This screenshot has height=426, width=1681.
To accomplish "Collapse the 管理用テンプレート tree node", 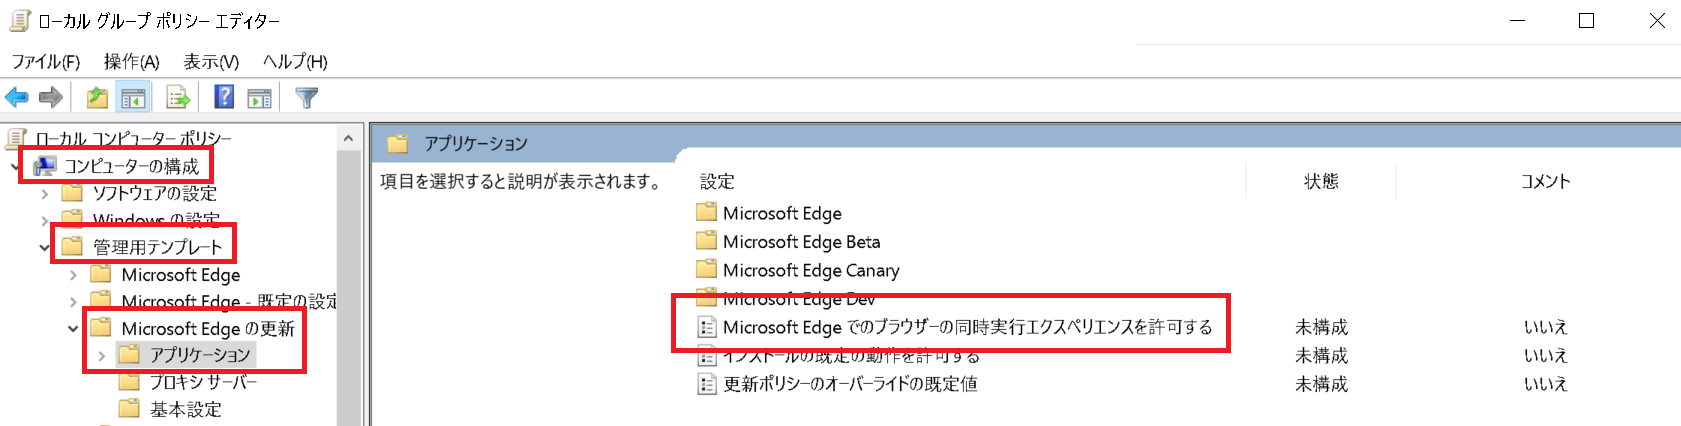I will click(x=44, y=247).
